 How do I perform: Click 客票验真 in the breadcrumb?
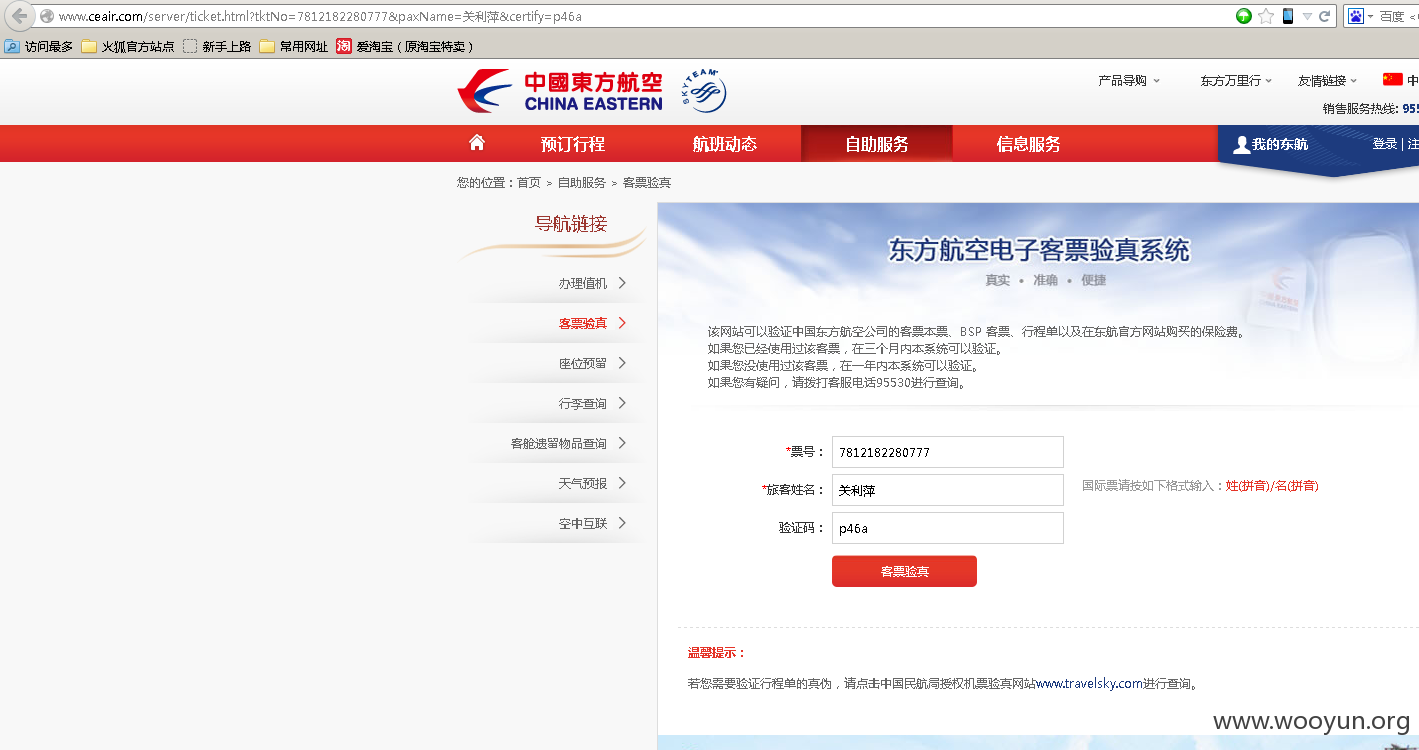pyautogui.click(x=647, y=183)
